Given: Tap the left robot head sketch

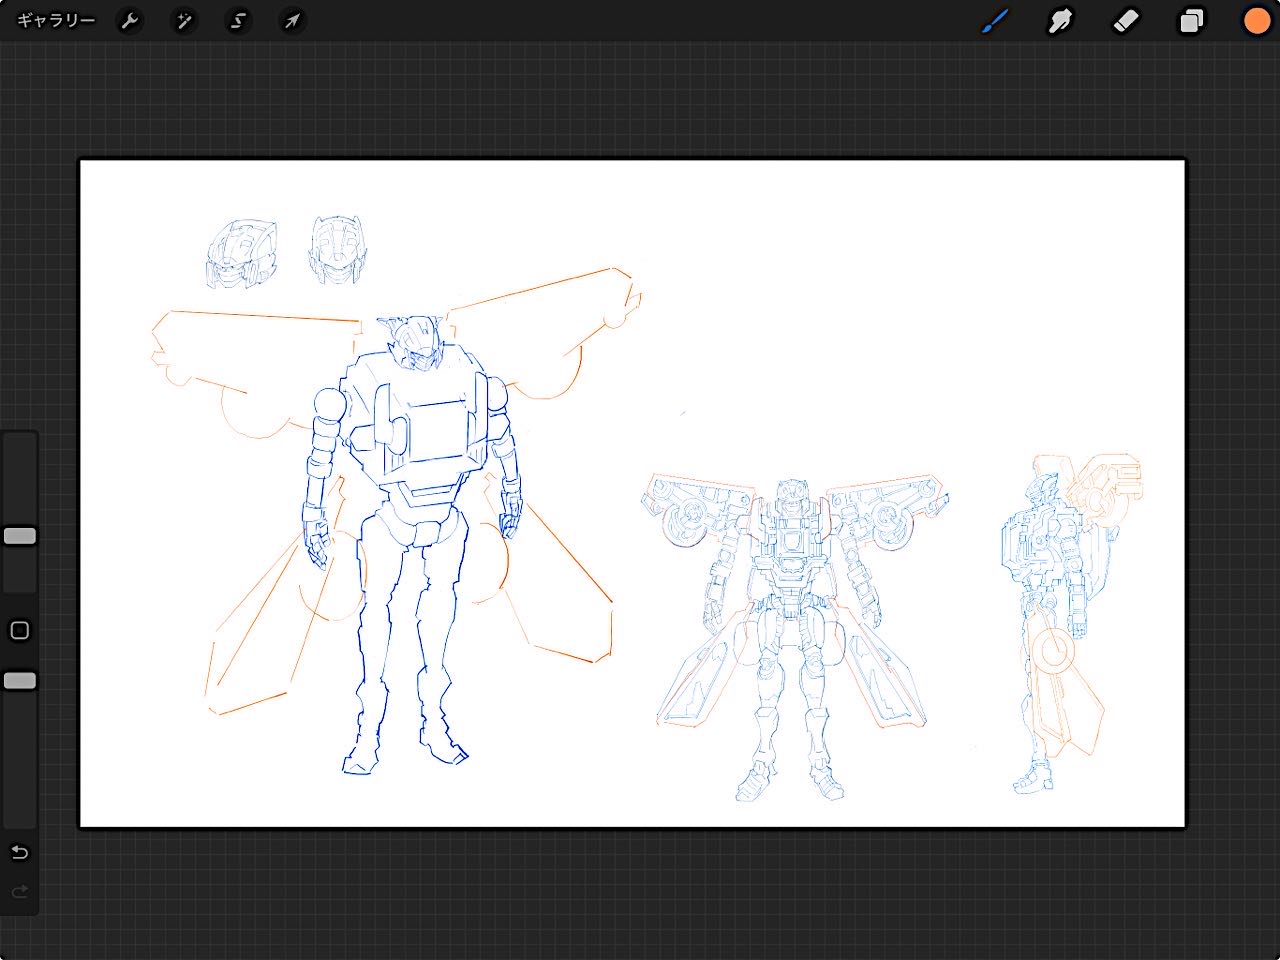Looking at the screenshot, I should [241, 252].
